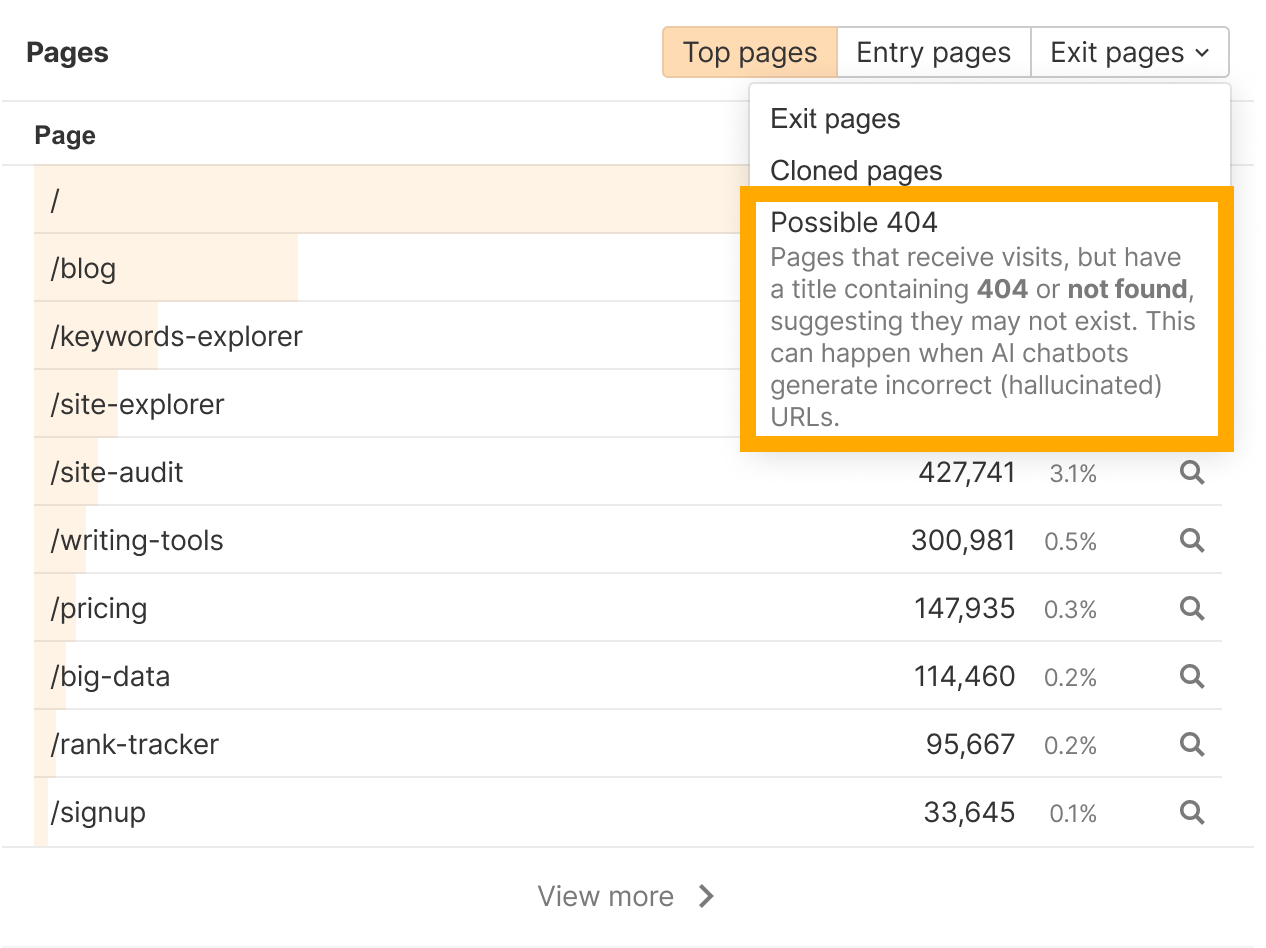Viewport: 1266px width, 948px height.
Task: Click the magnifier icon for /writing-tools
Action: (x=1191, y=540)
